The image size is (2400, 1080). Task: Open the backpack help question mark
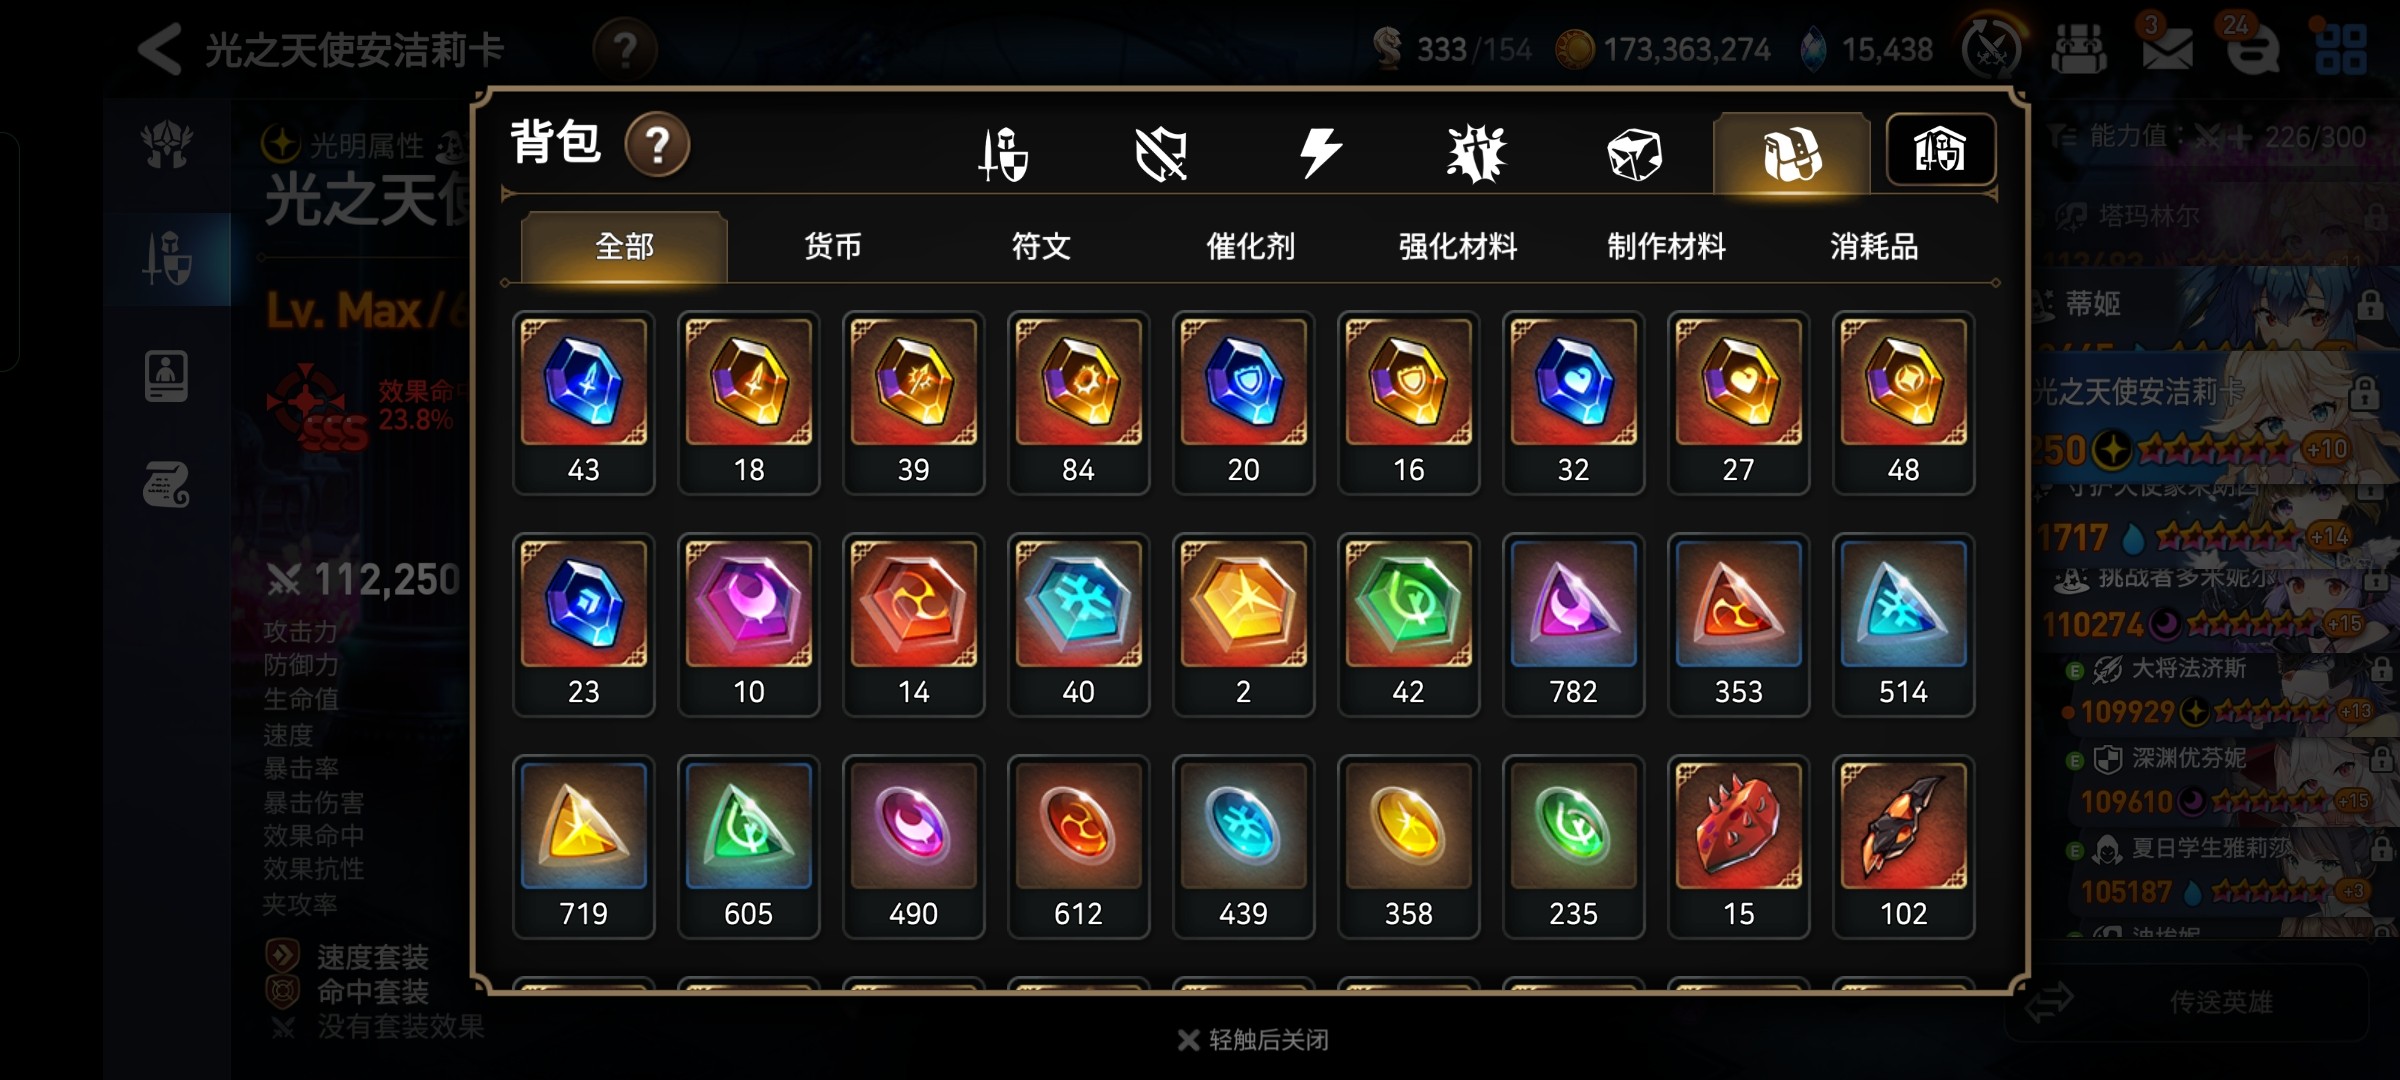[x=657, y=145]
